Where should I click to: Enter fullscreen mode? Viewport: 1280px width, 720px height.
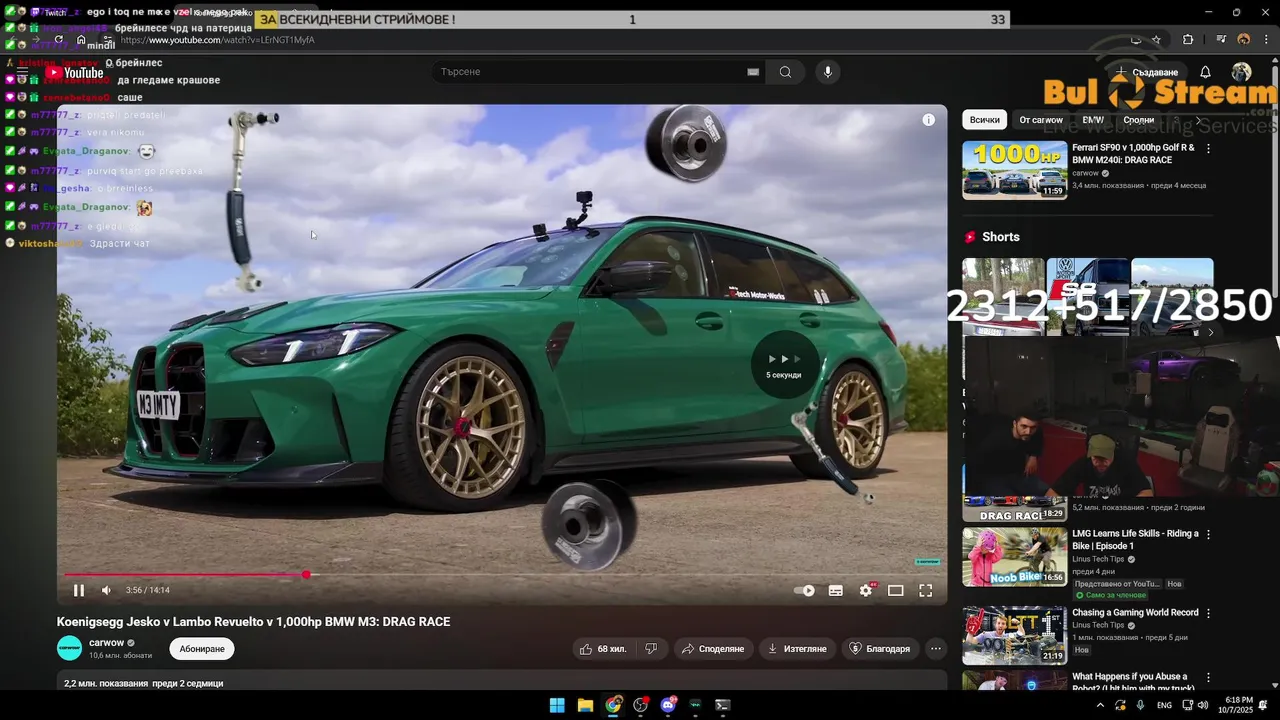coord(926,590)
